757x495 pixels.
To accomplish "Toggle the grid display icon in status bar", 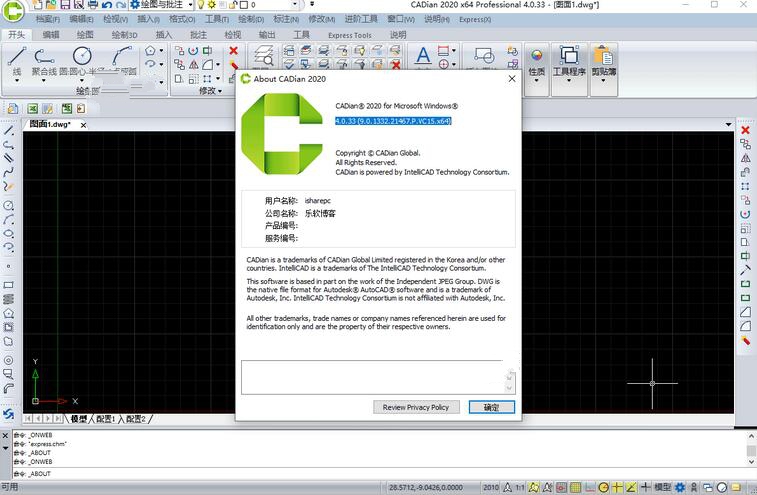I will pyautogui.click(x=575, y=487).
